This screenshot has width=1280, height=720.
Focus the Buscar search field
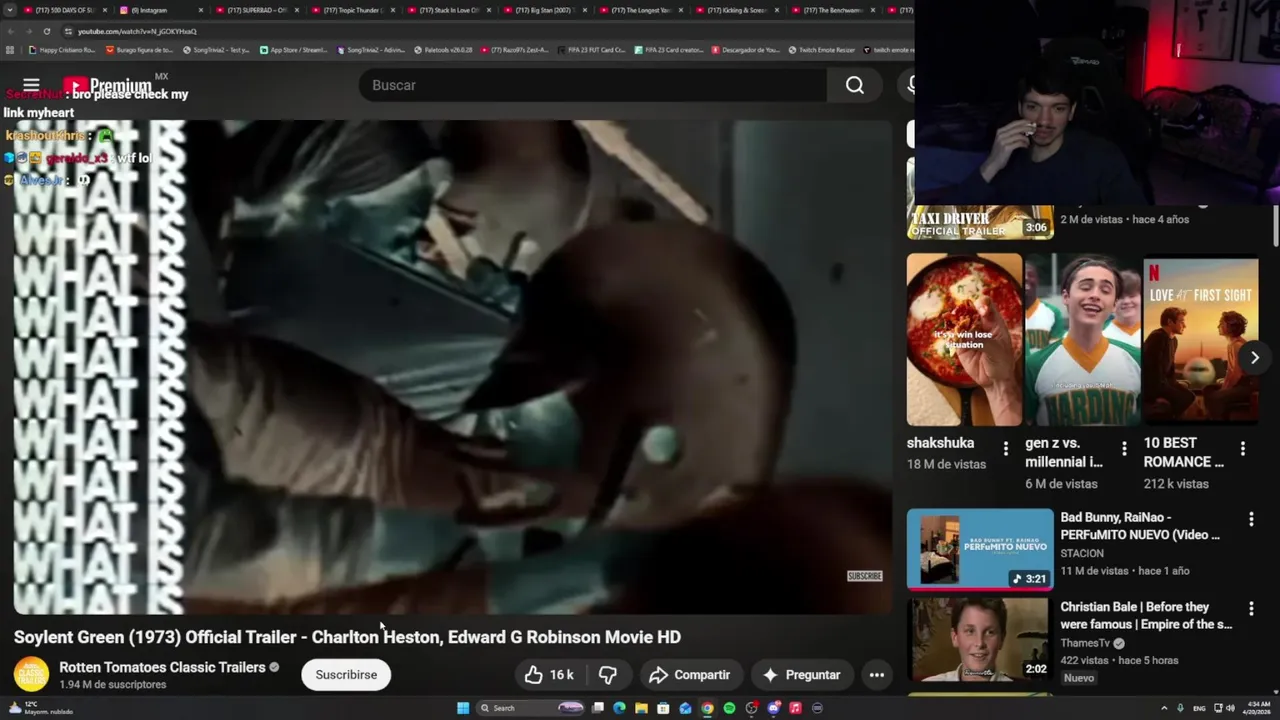[593, 85]
